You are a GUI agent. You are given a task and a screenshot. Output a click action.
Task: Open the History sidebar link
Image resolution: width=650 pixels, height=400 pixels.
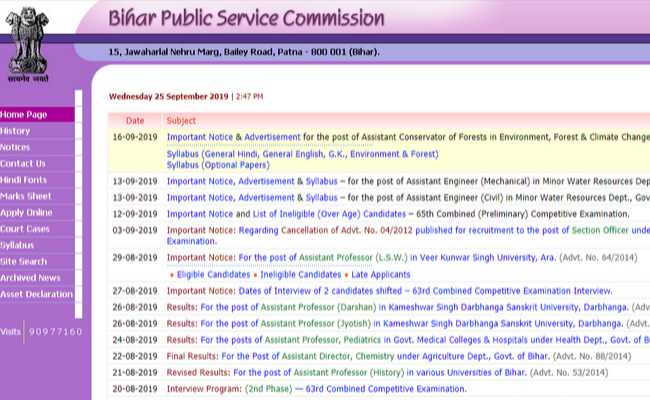point(16,131)
